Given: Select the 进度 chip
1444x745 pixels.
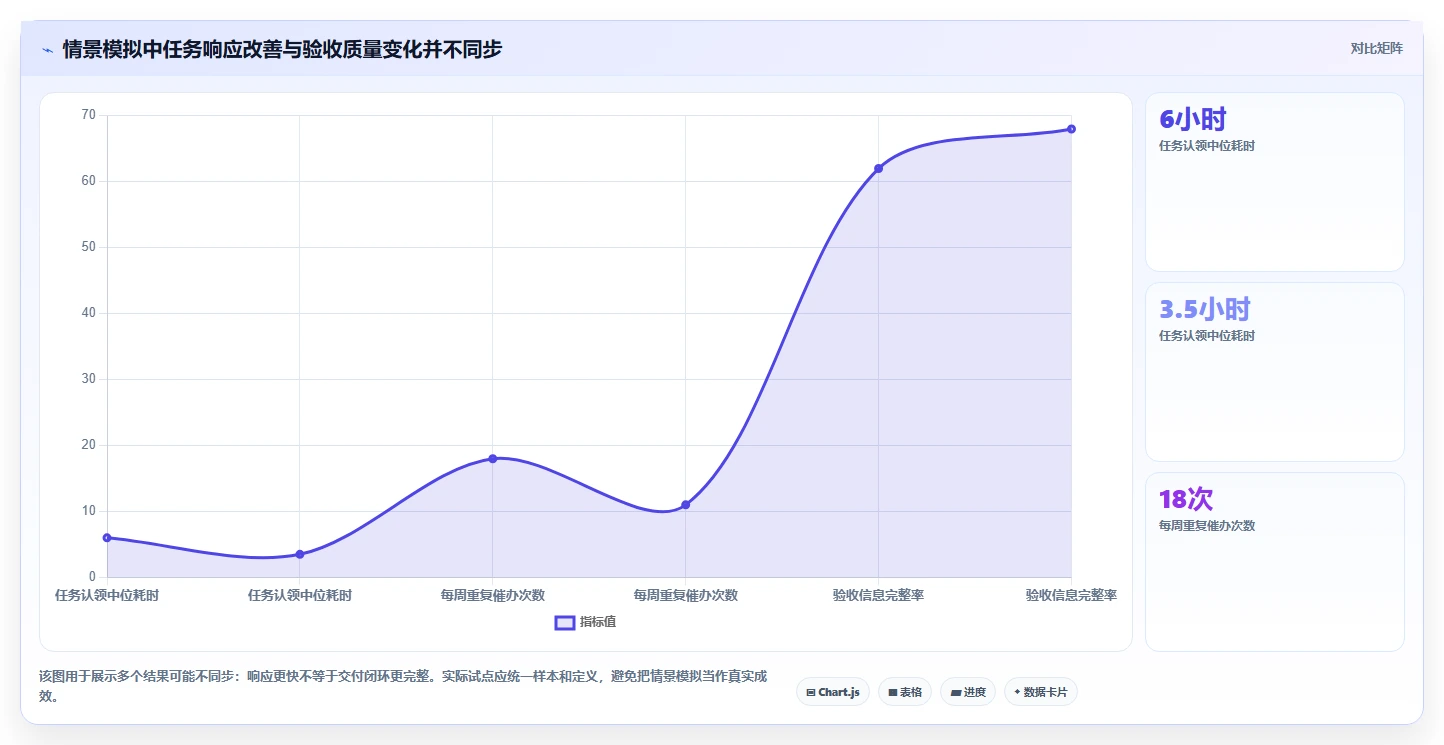Looking at the screenshot, I should tap(968, 692).
